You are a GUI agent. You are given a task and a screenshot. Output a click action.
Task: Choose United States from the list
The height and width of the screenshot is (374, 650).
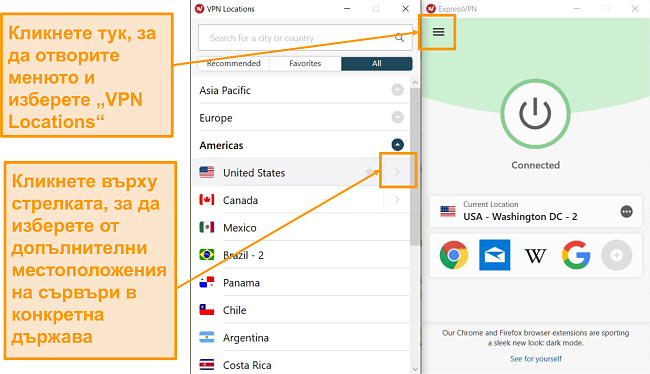pos(254,173)
